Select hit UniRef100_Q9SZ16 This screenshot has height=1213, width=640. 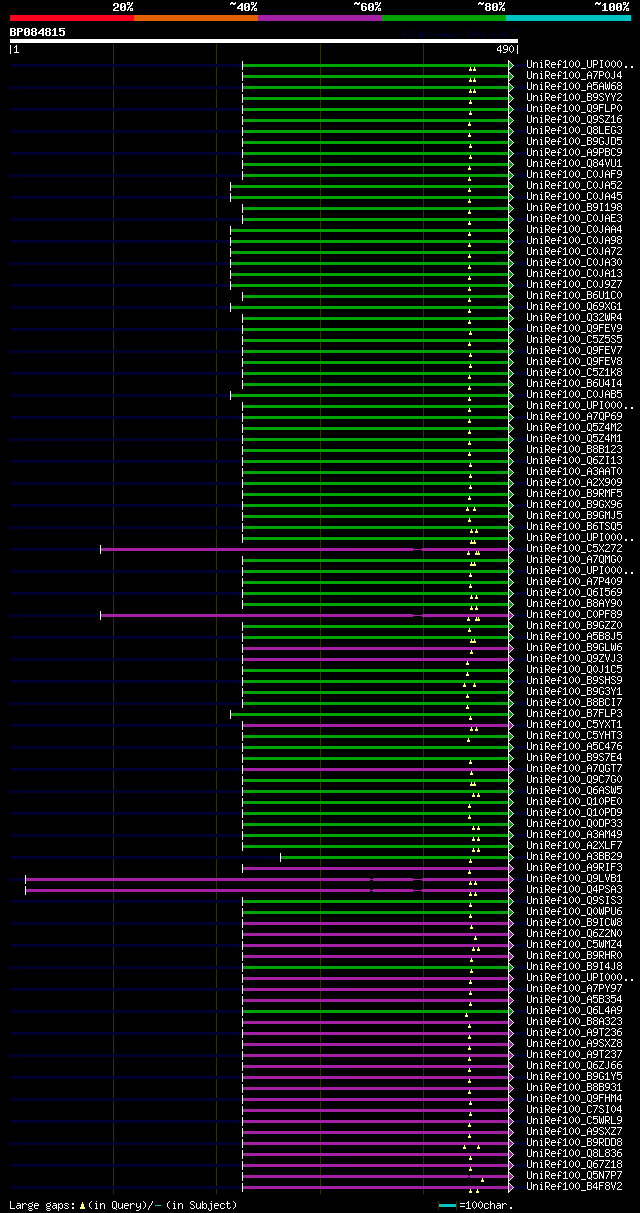tap(574, 119)
